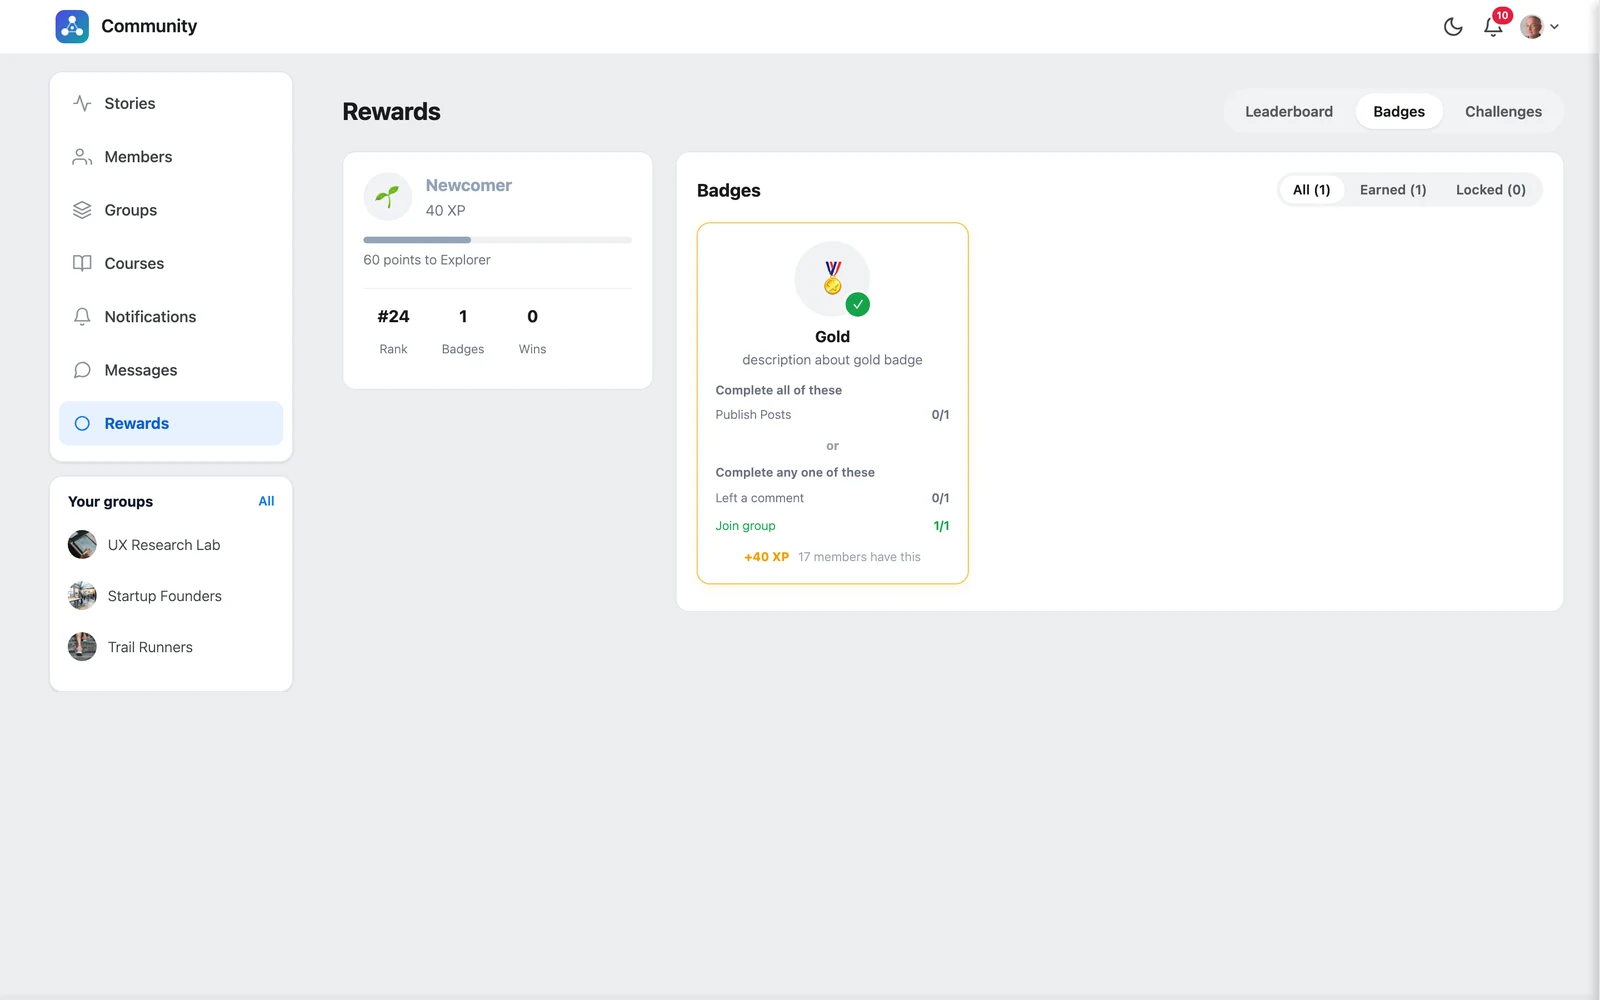Filter badges by Earned (1)
Screen dimensions: 1600x1000
click(x=1392, y=190)
